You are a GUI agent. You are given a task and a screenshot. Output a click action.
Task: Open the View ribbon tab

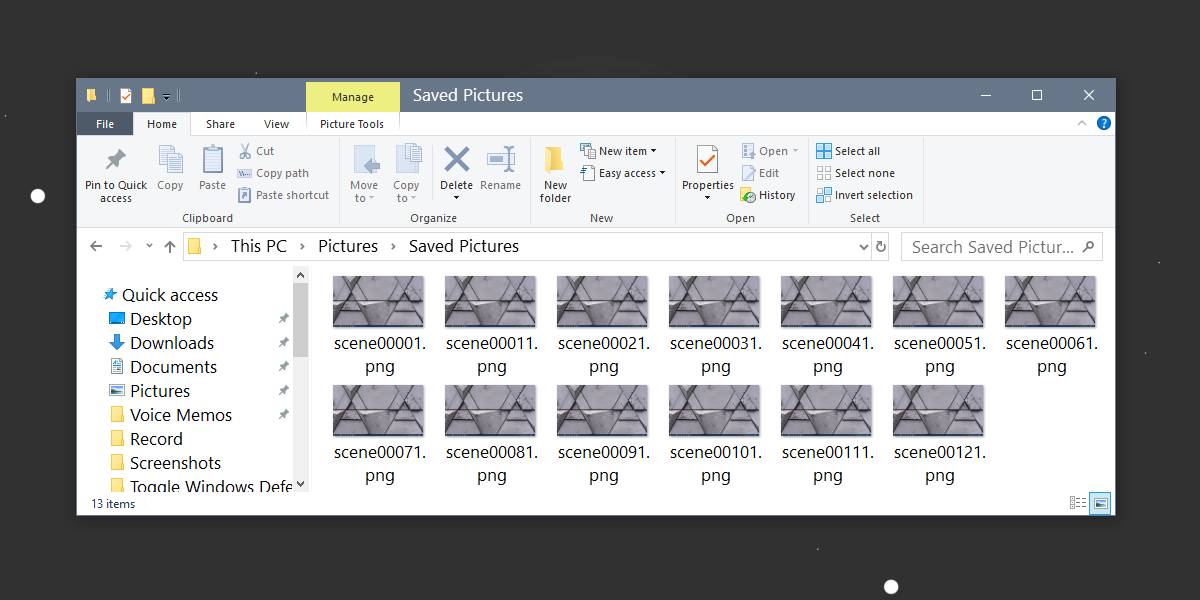[276, 124]
